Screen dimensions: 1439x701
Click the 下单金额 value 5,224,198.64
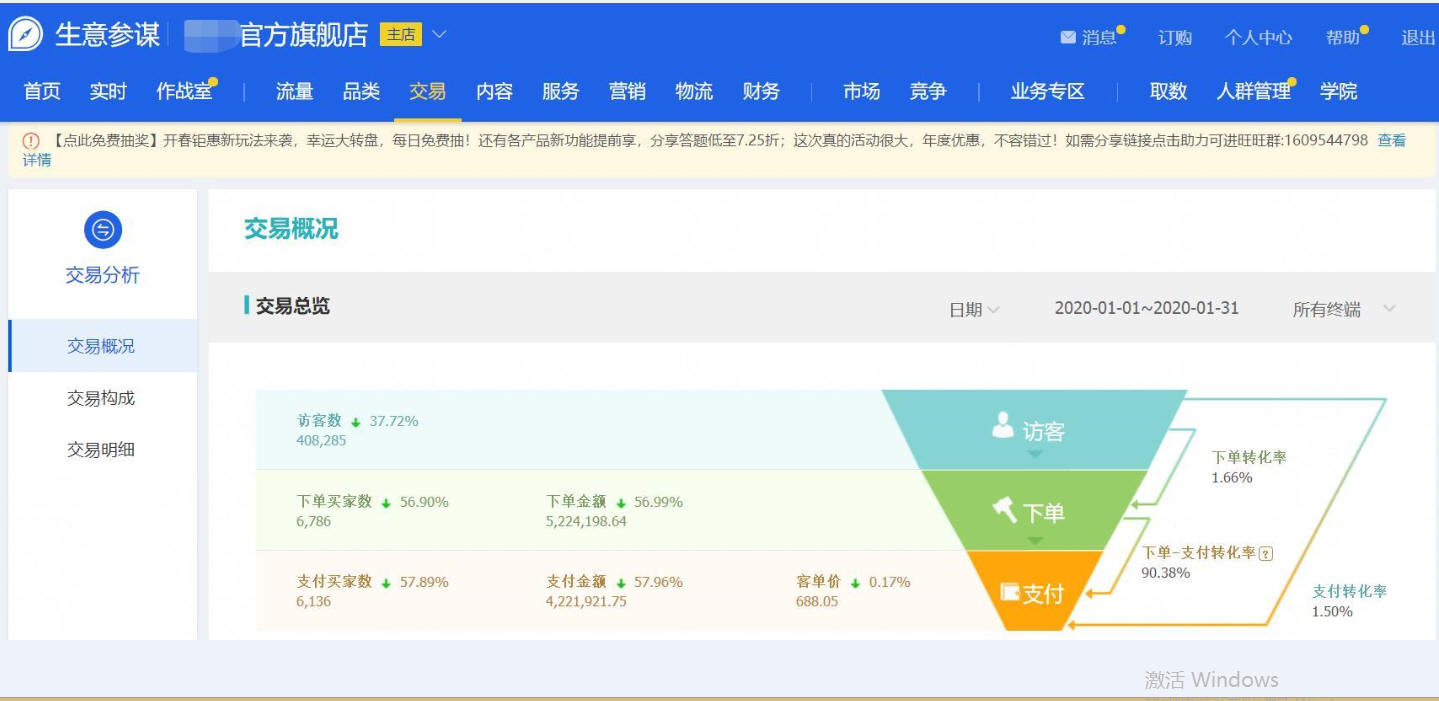coord(586,521)
